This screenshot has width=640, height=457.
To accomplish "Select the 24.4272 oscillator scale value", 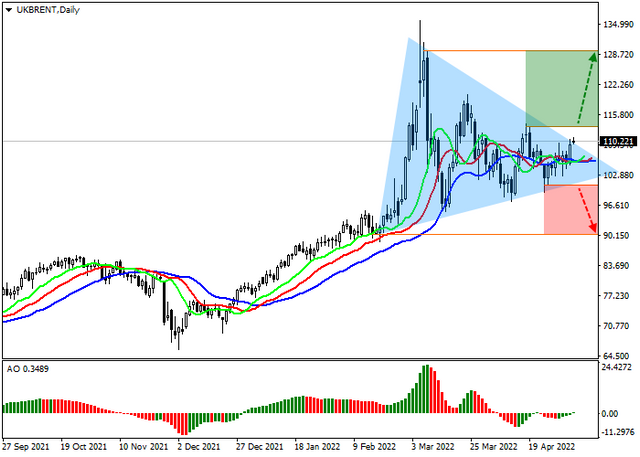I will tap(618, 367).
